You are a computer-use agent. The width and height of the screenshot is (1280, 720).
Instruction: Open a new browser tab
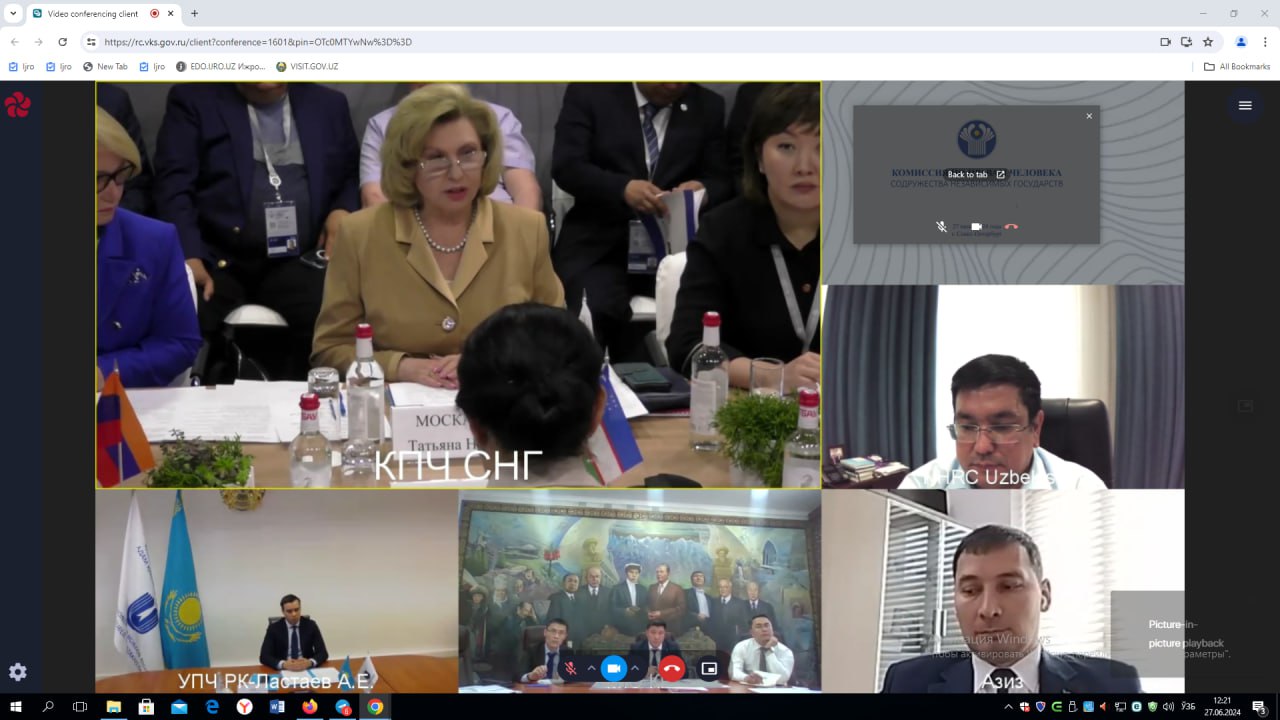pos(194,14)
